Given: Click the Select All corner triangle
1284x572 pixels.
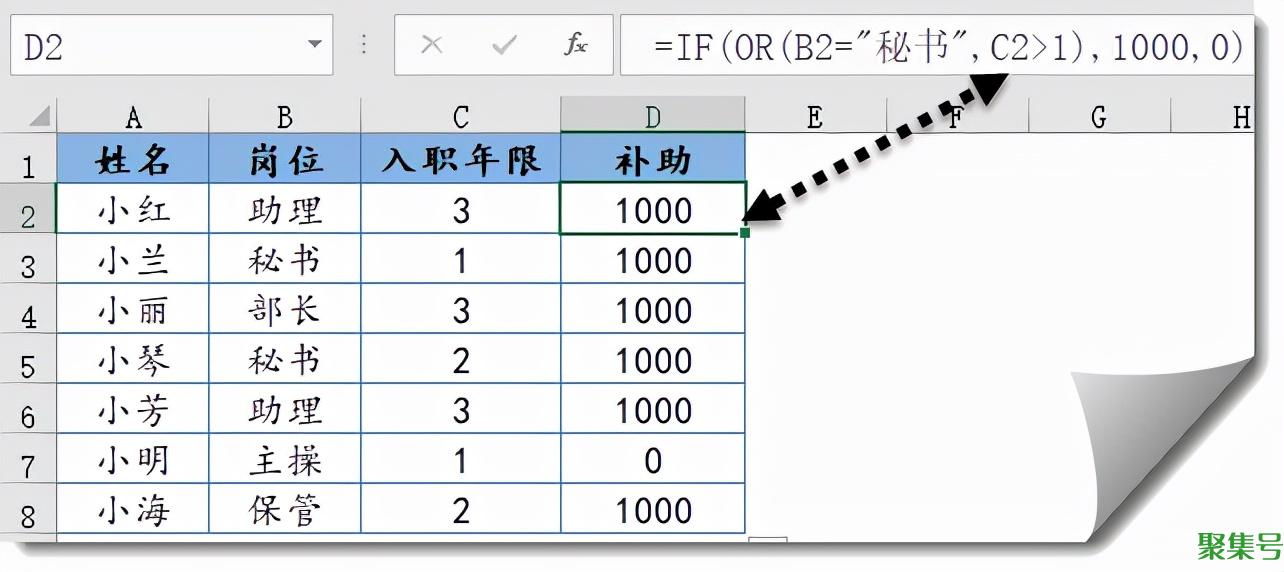Looking at the screenshot, I should click(x=38, y=116).
